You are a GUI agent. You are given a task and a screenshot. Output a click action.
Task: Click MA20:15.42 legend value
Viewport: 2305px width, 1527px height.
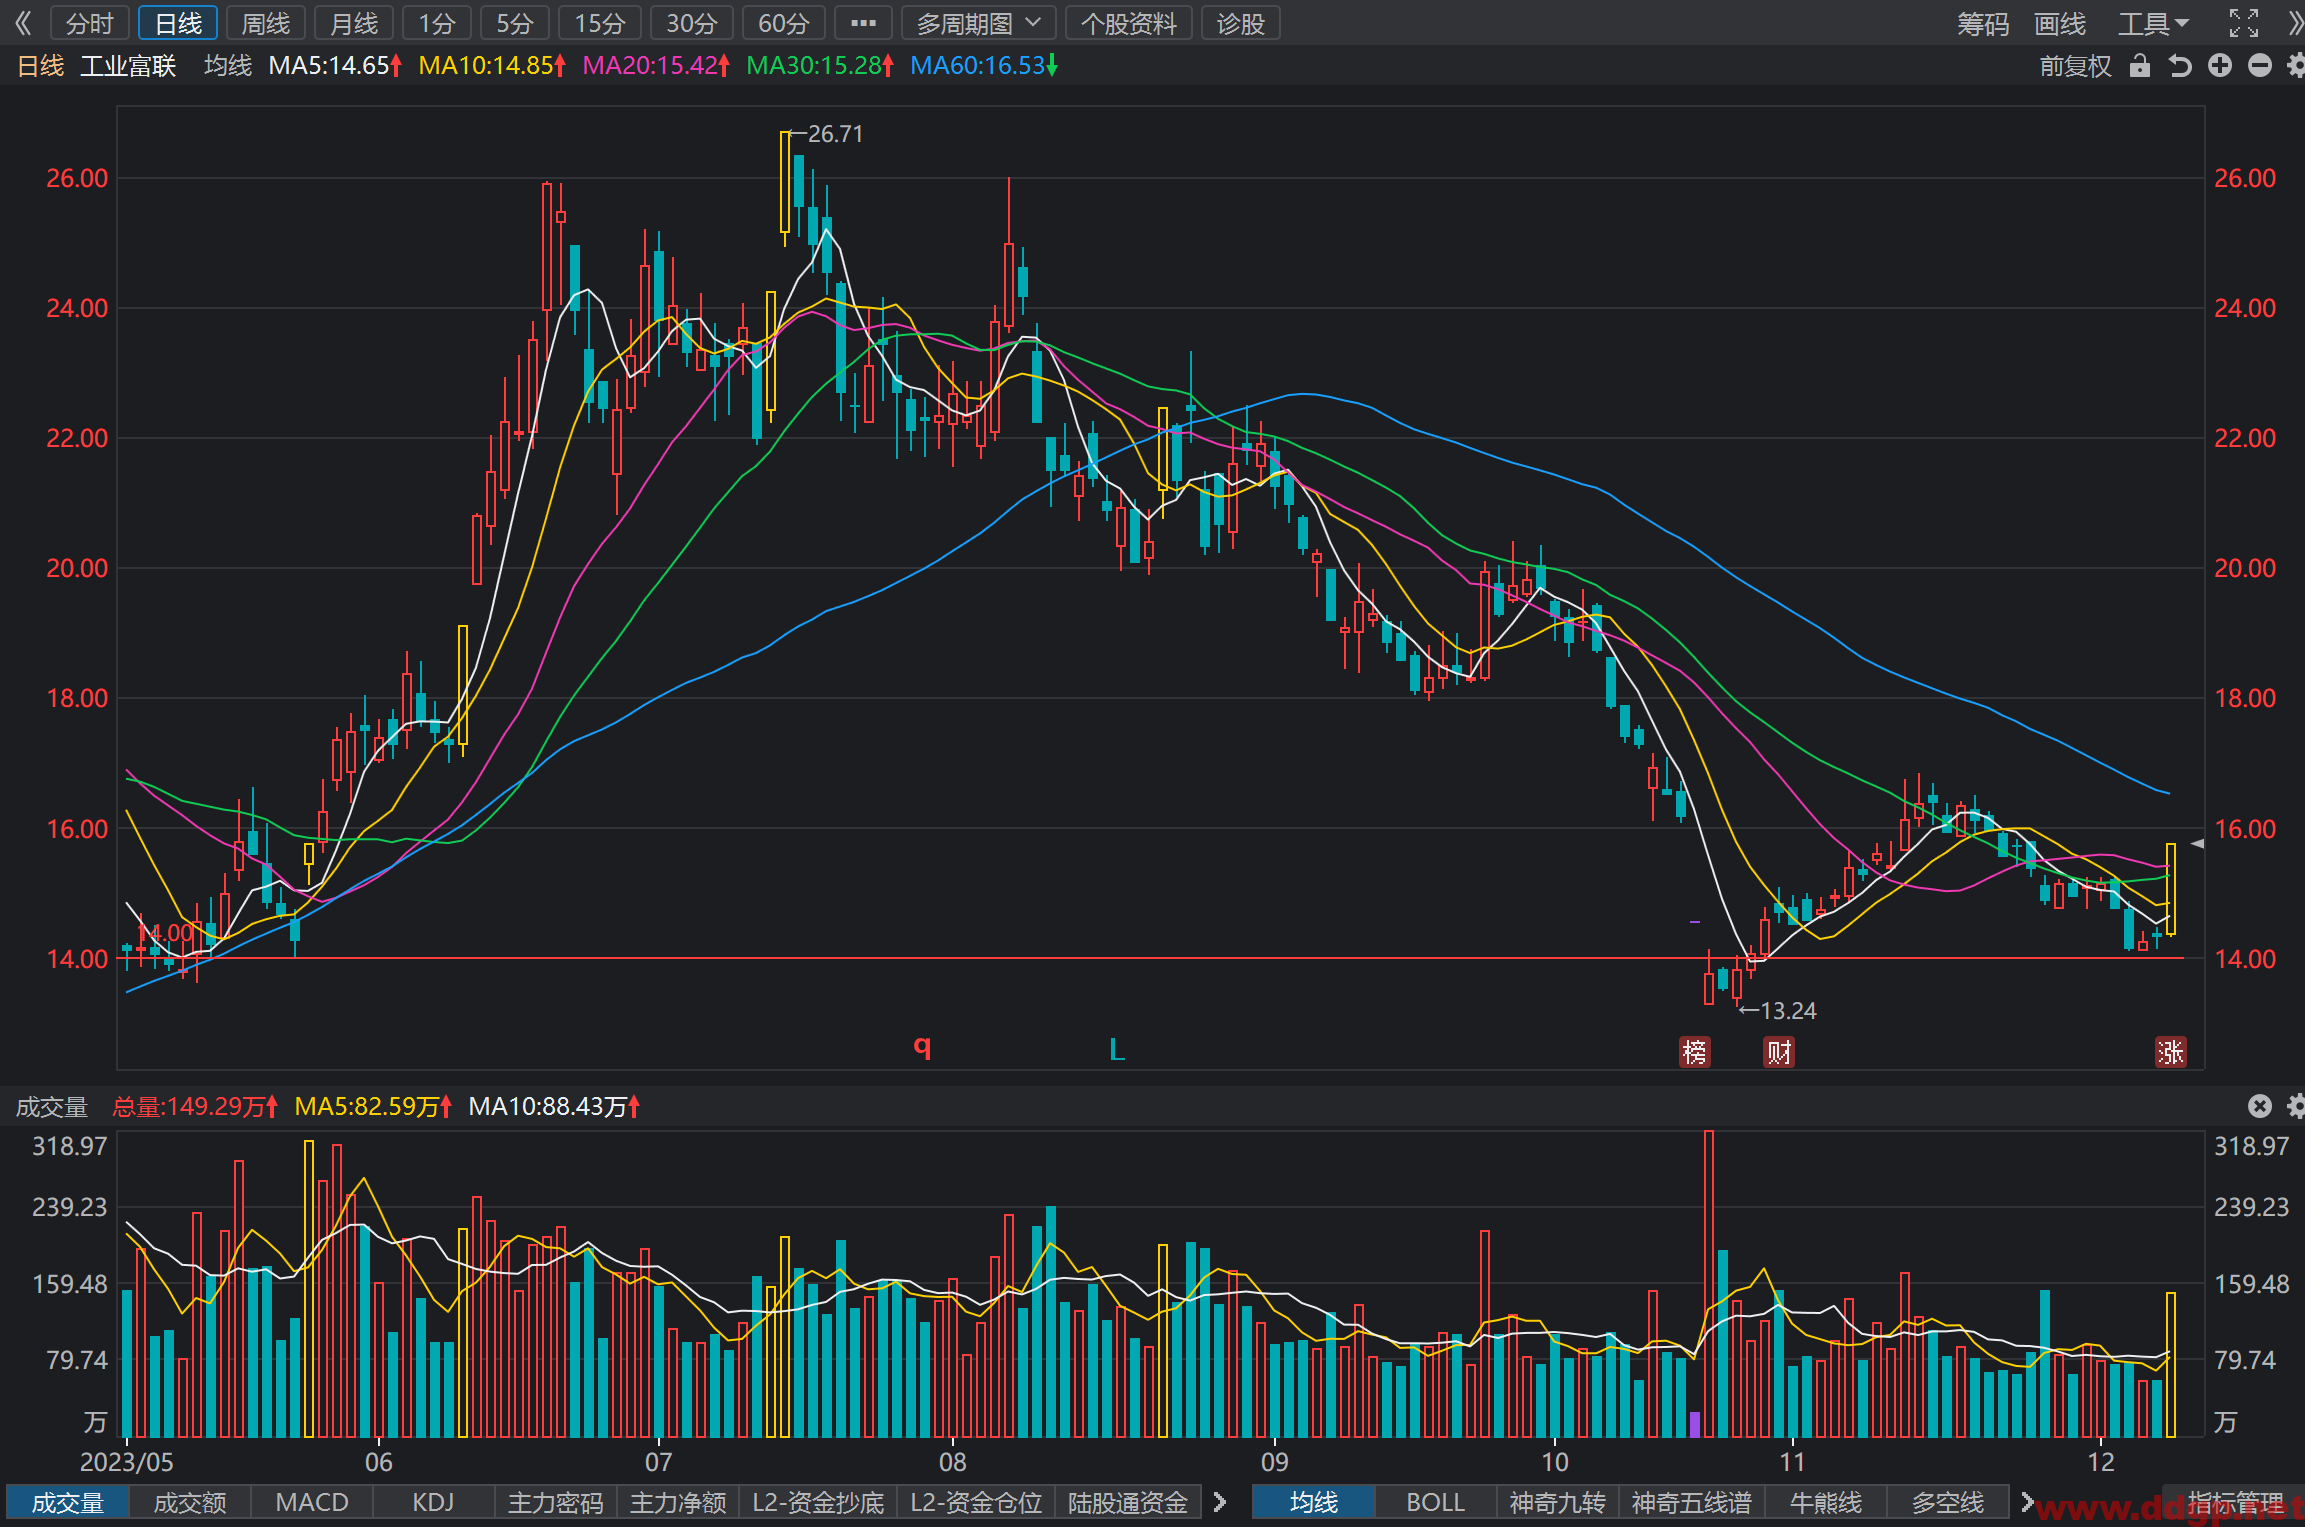pos(656,66)
